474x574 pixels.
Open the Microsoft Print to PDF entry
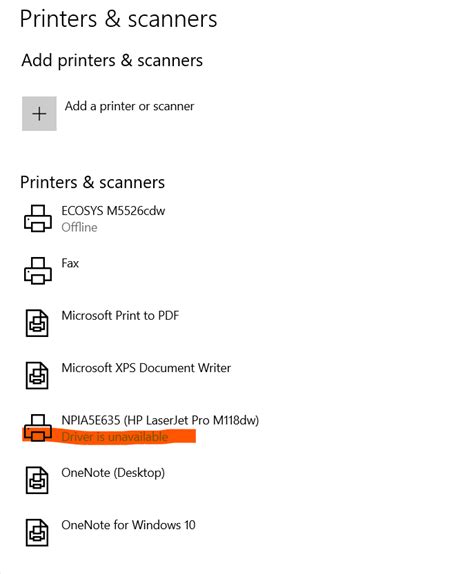coord(120,316)
